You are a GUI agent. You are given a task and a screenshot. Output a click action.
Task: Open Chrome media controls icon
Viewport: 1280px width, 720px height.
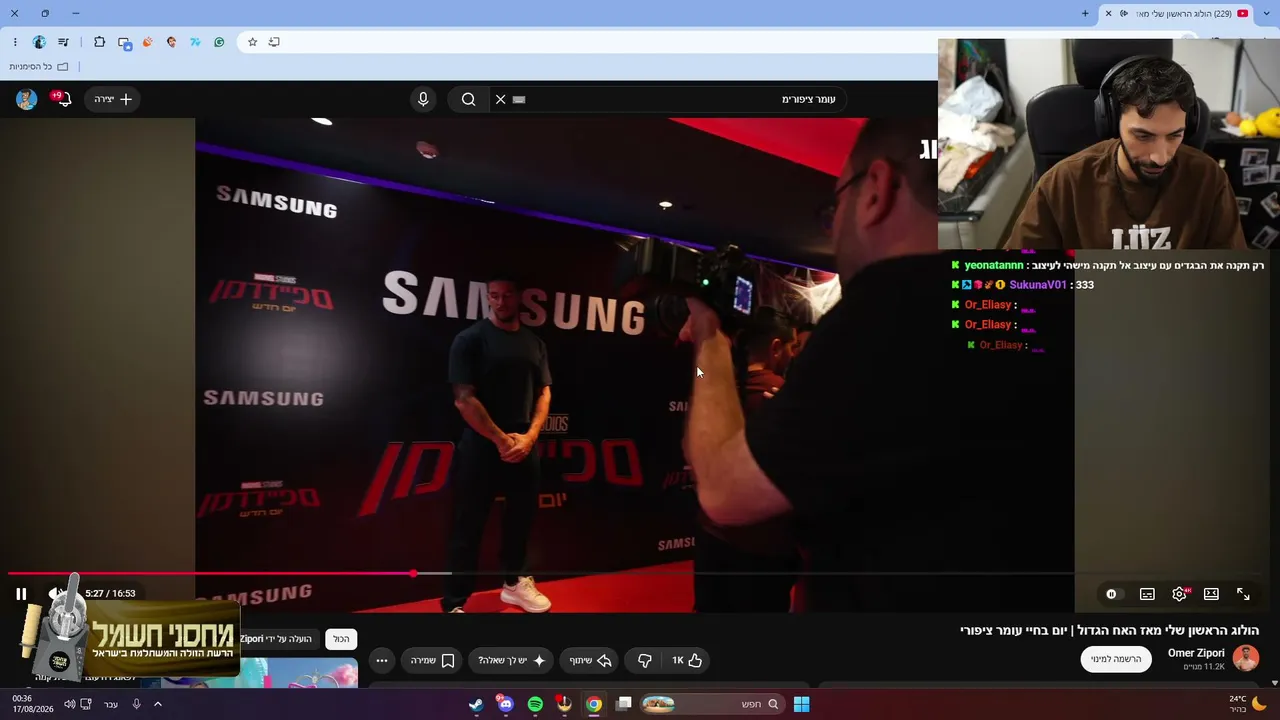pyautogui.click(x=64, y=42)
